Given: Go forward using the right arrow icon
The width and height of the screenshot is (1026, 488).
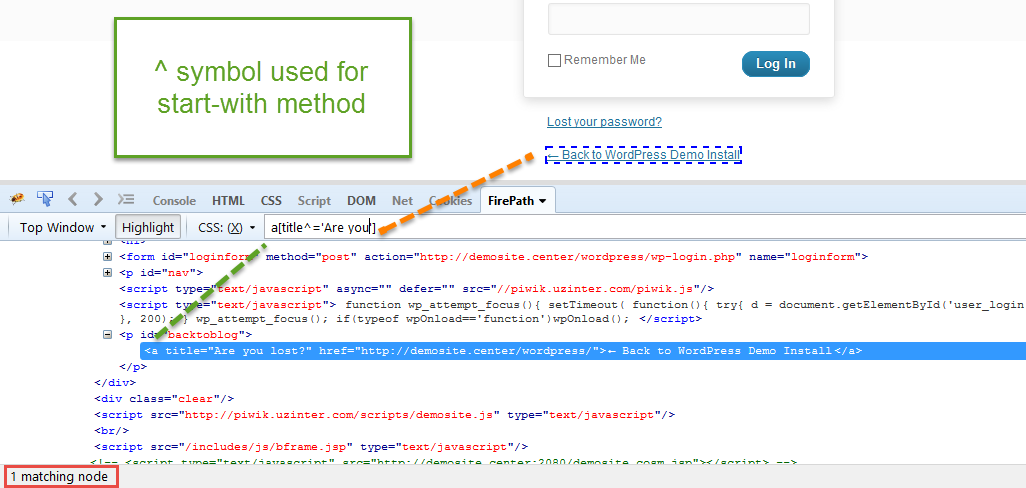Looking at the screenshot, I should click(x=98, y=200).
